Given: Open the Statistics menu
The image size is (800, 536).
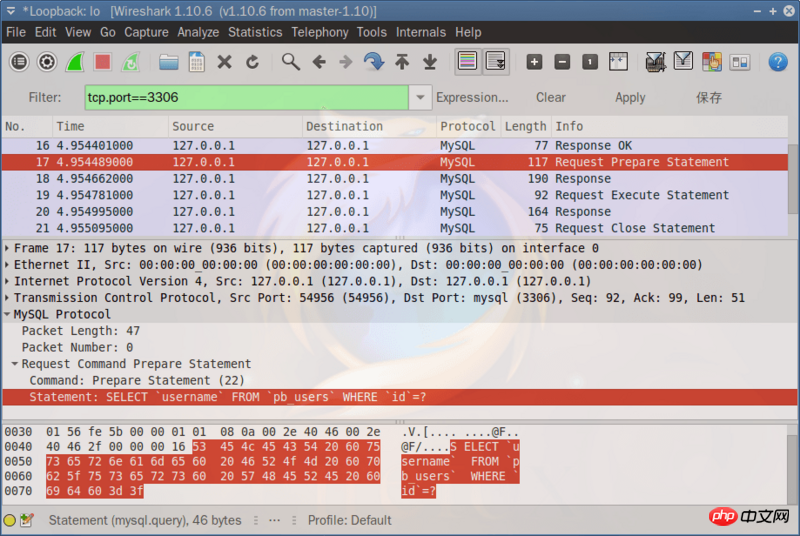Looking at the screenshot, I should pyautogui.click(x=255, y=32).
